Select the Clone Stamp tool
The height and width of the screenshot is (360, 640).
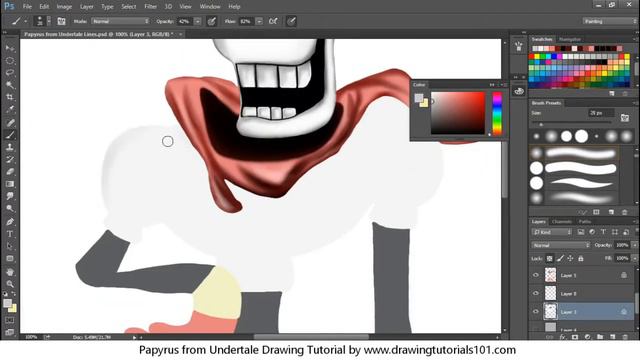click(x=10, y=147)
